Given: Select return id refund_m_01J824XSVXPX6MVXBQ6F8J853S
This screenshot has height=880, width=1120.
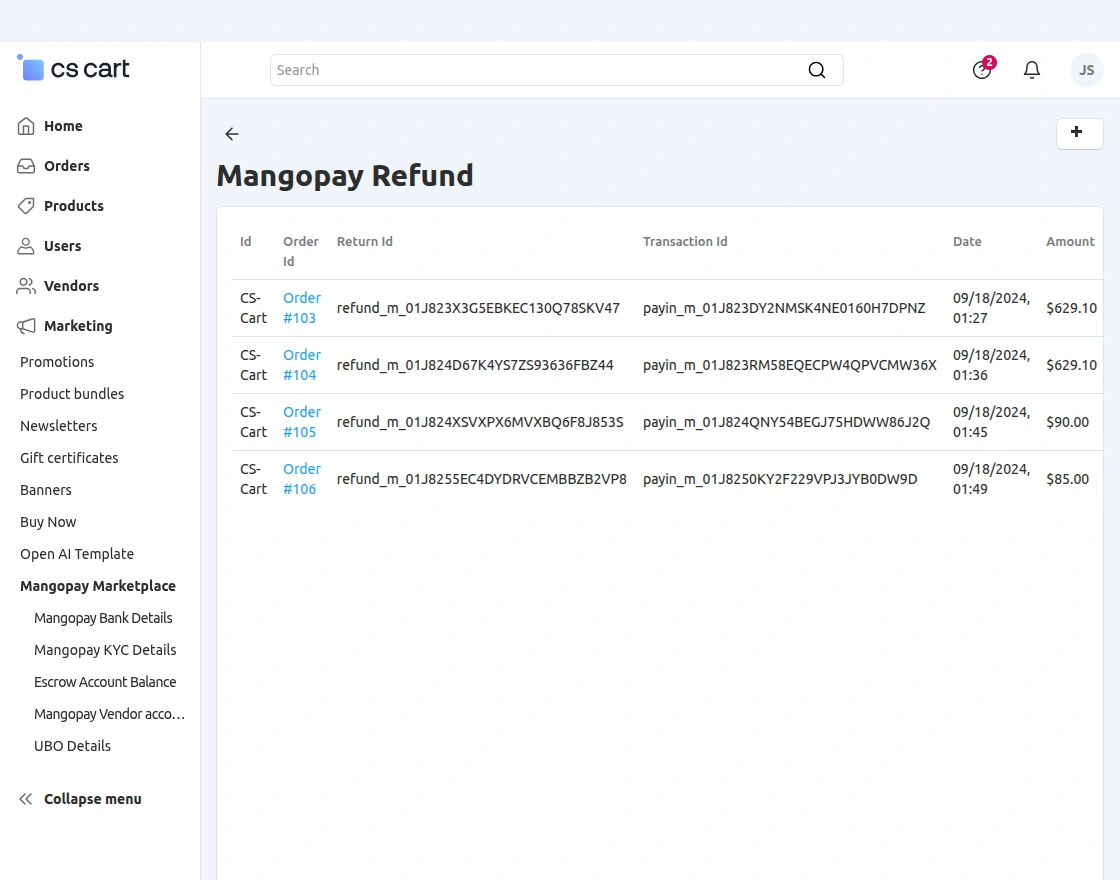Looking at the screenshot, I should (x=480, y=422).
